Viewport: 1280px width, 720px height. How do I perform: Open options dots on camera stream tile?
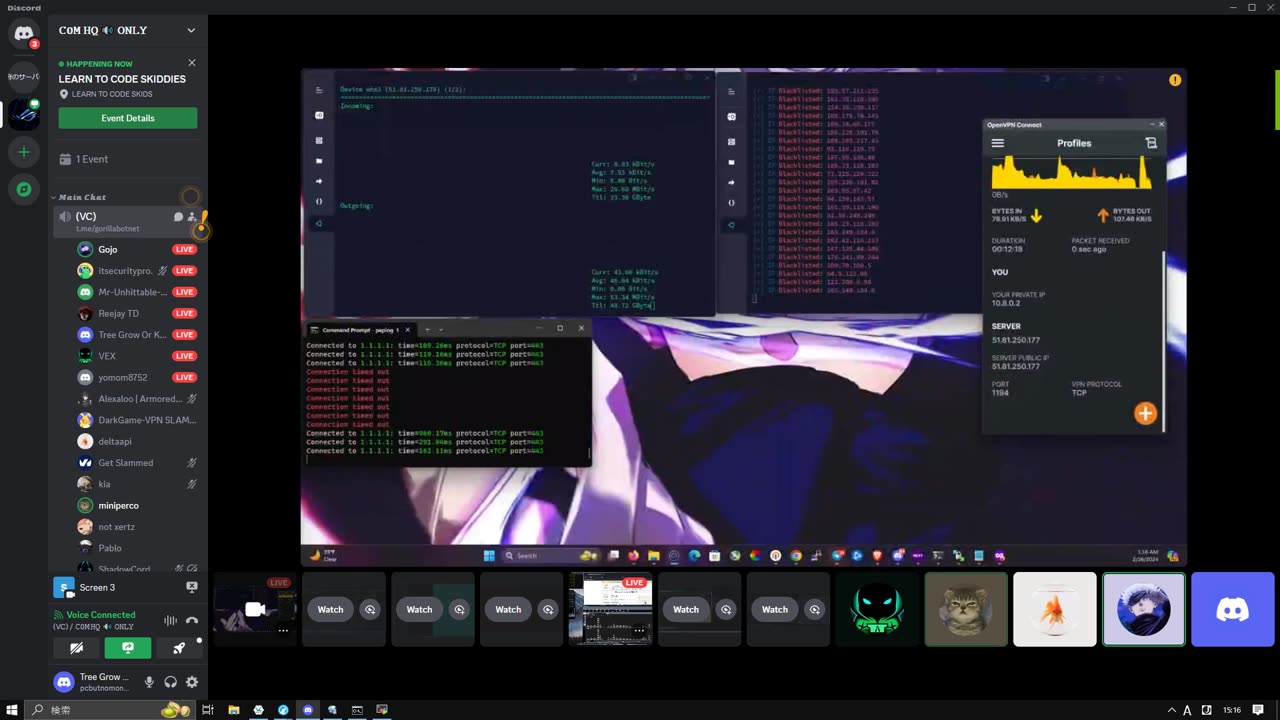pyautogui.click(x=283, y=631)
